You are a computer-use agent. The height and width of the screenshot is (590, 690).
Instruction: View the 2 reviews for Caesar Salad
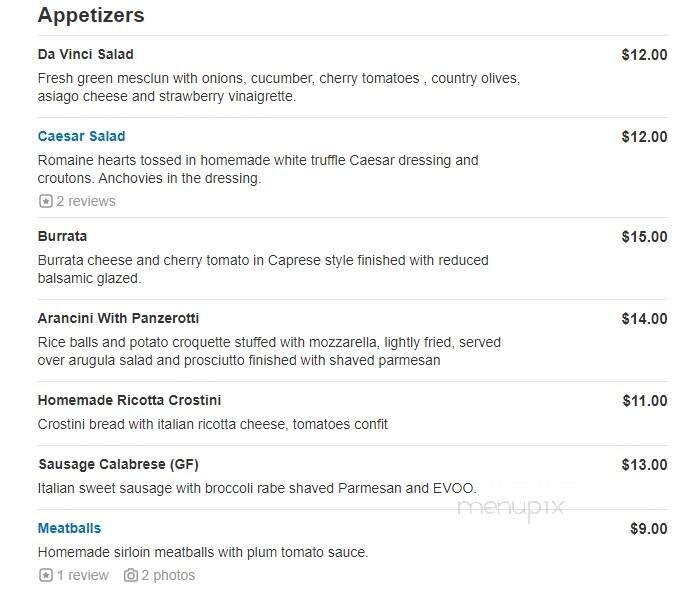(x=85, y=201)
